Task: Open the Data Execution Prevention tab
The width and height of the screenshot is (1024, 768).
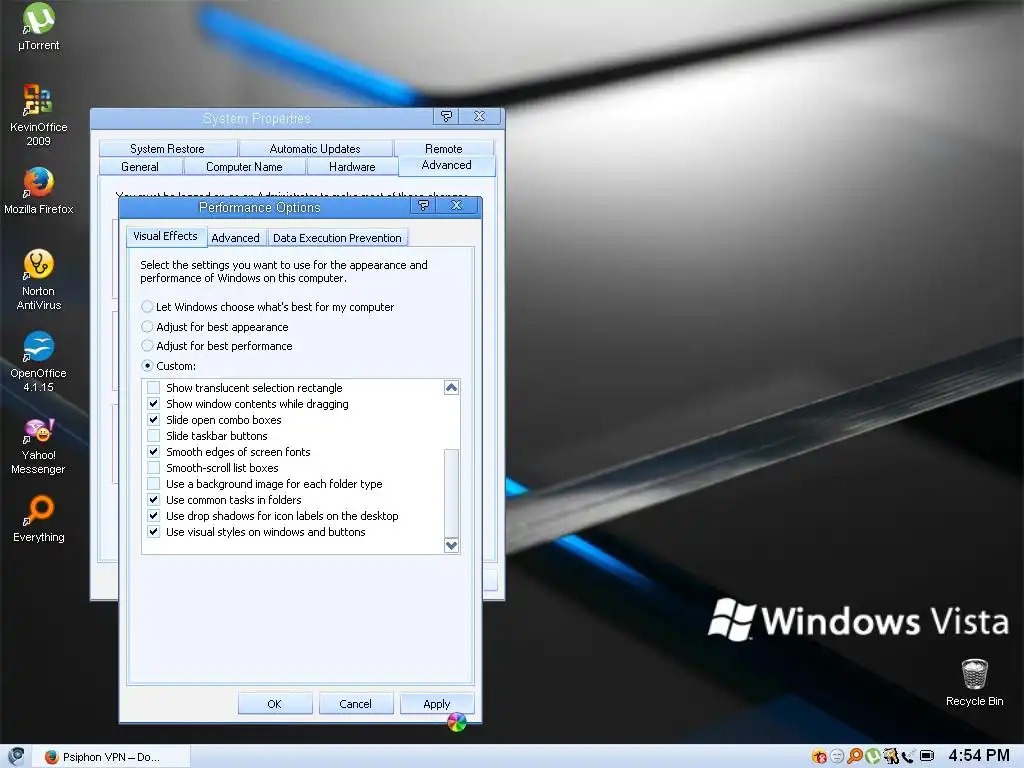Action: pyautogui.click(x=338, y=238)
